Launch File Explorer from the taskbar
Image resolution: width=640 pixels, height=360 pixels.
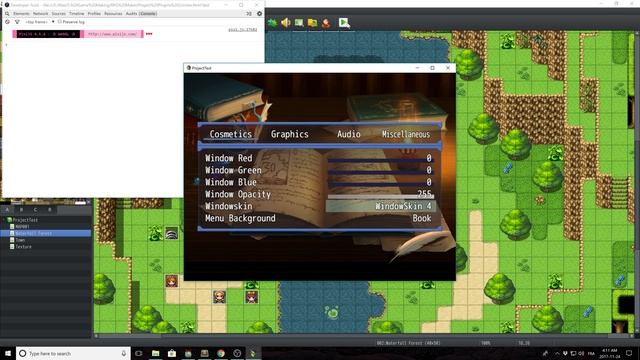(x=156, y=353)
